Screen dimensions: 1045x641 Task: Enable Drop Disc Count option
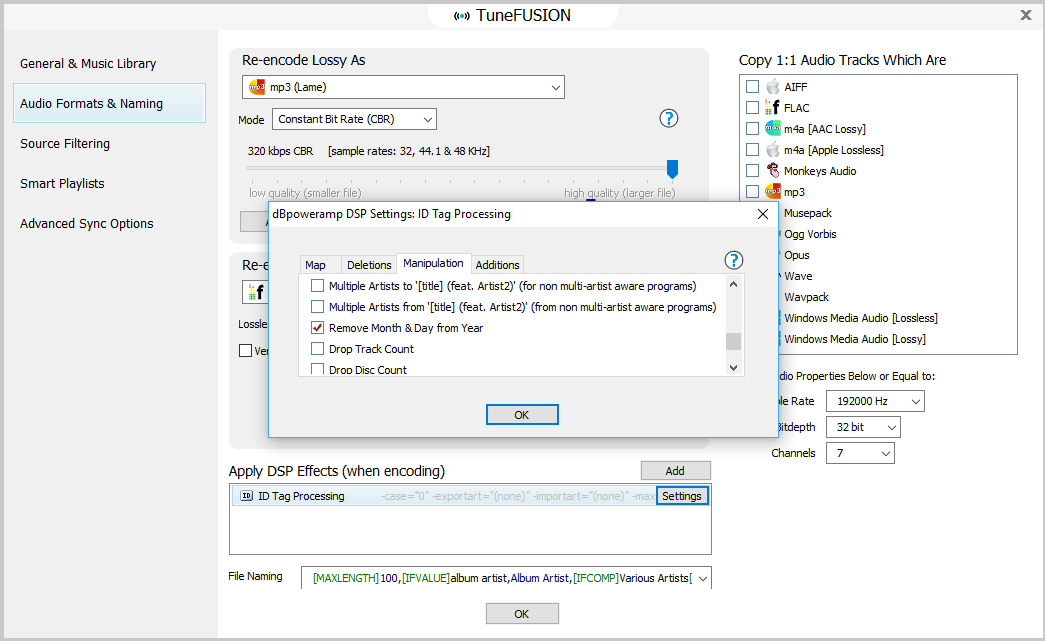(x=317, y=369)
